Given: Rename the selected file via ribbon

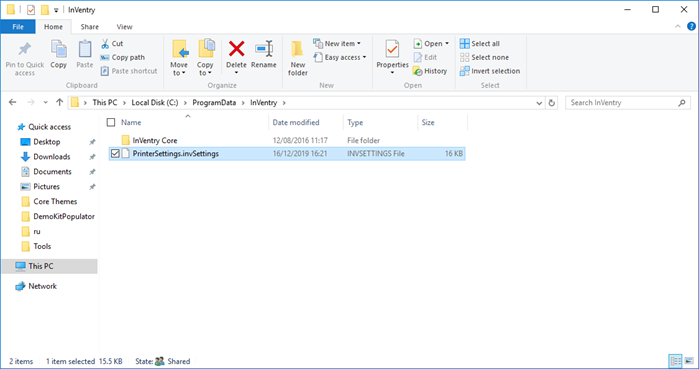Looking at the screenshot, I should [x=263, y=55].
